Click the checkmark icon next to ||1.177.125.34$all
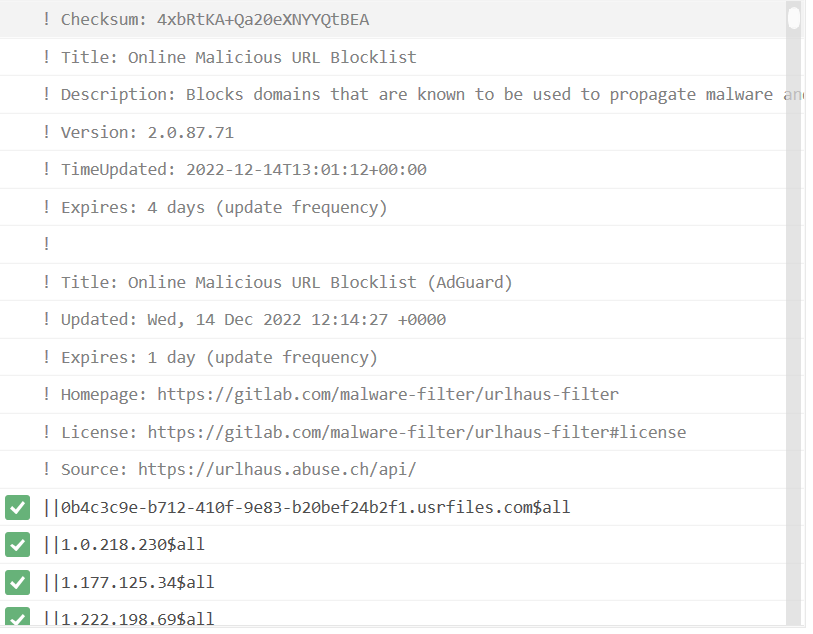Viewport: 813px width, 634px height. 17,581
